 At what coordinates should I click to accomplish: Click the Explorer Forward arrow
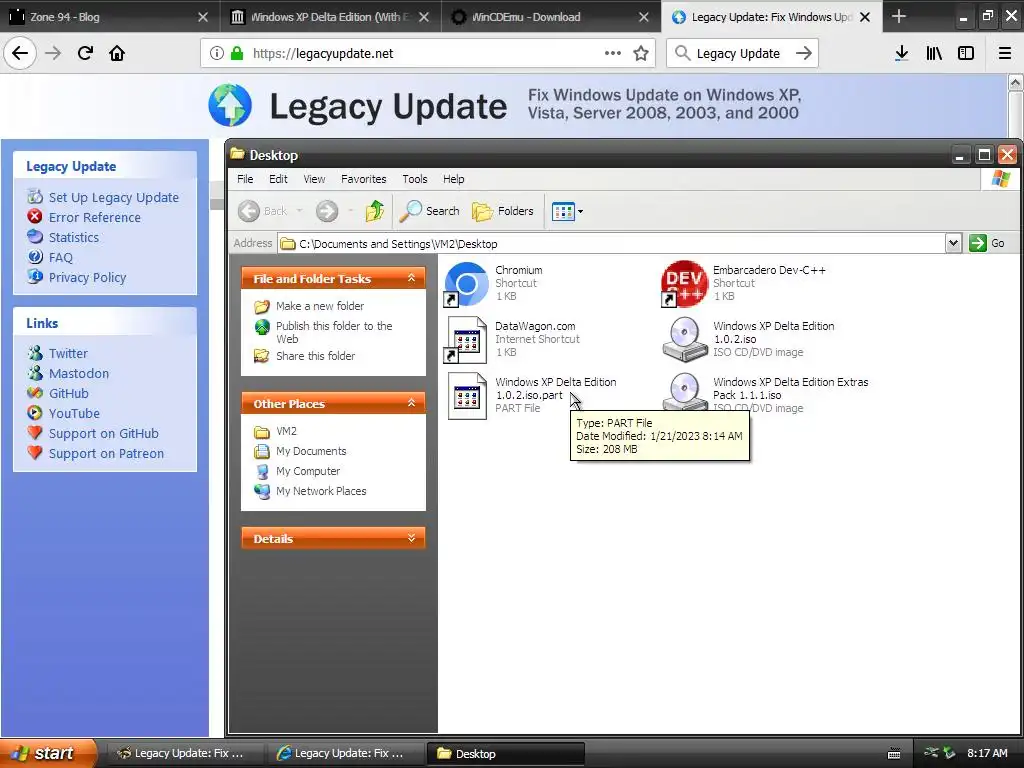point(327,211)
